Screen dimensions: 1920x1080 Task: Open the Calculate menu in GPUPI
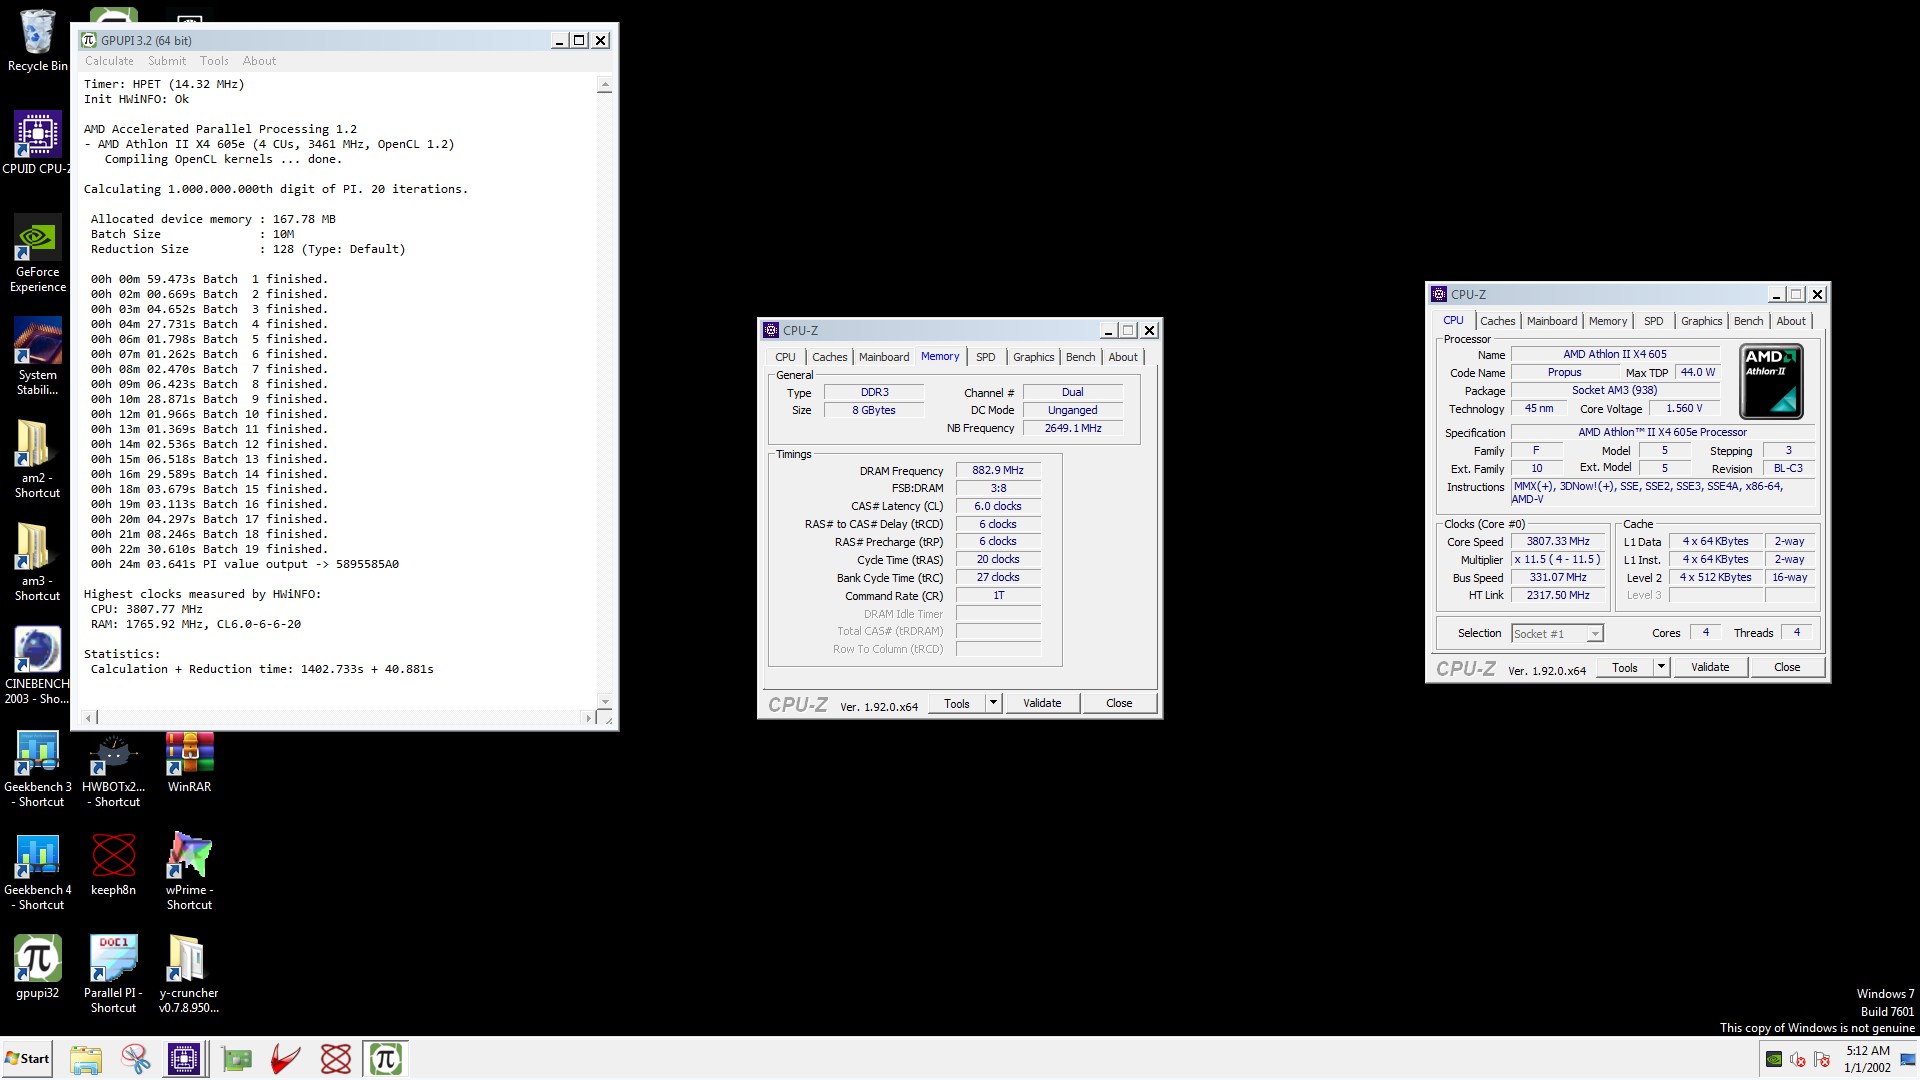point(109,61)
